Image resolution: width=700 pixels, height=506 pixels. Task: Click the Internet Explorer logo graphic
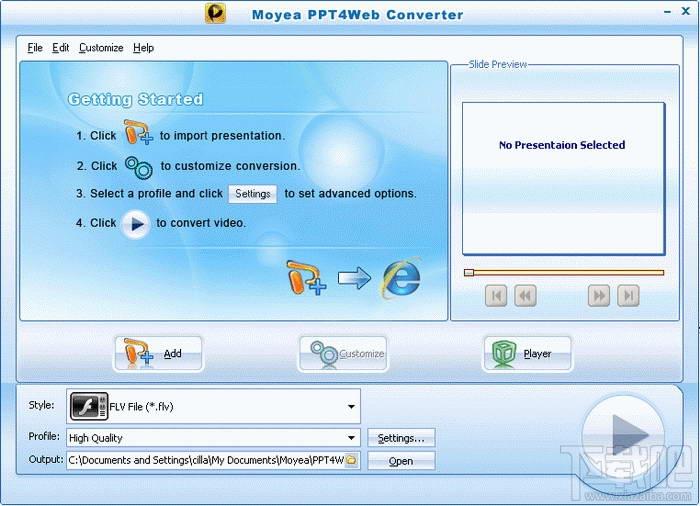[400, 278]
